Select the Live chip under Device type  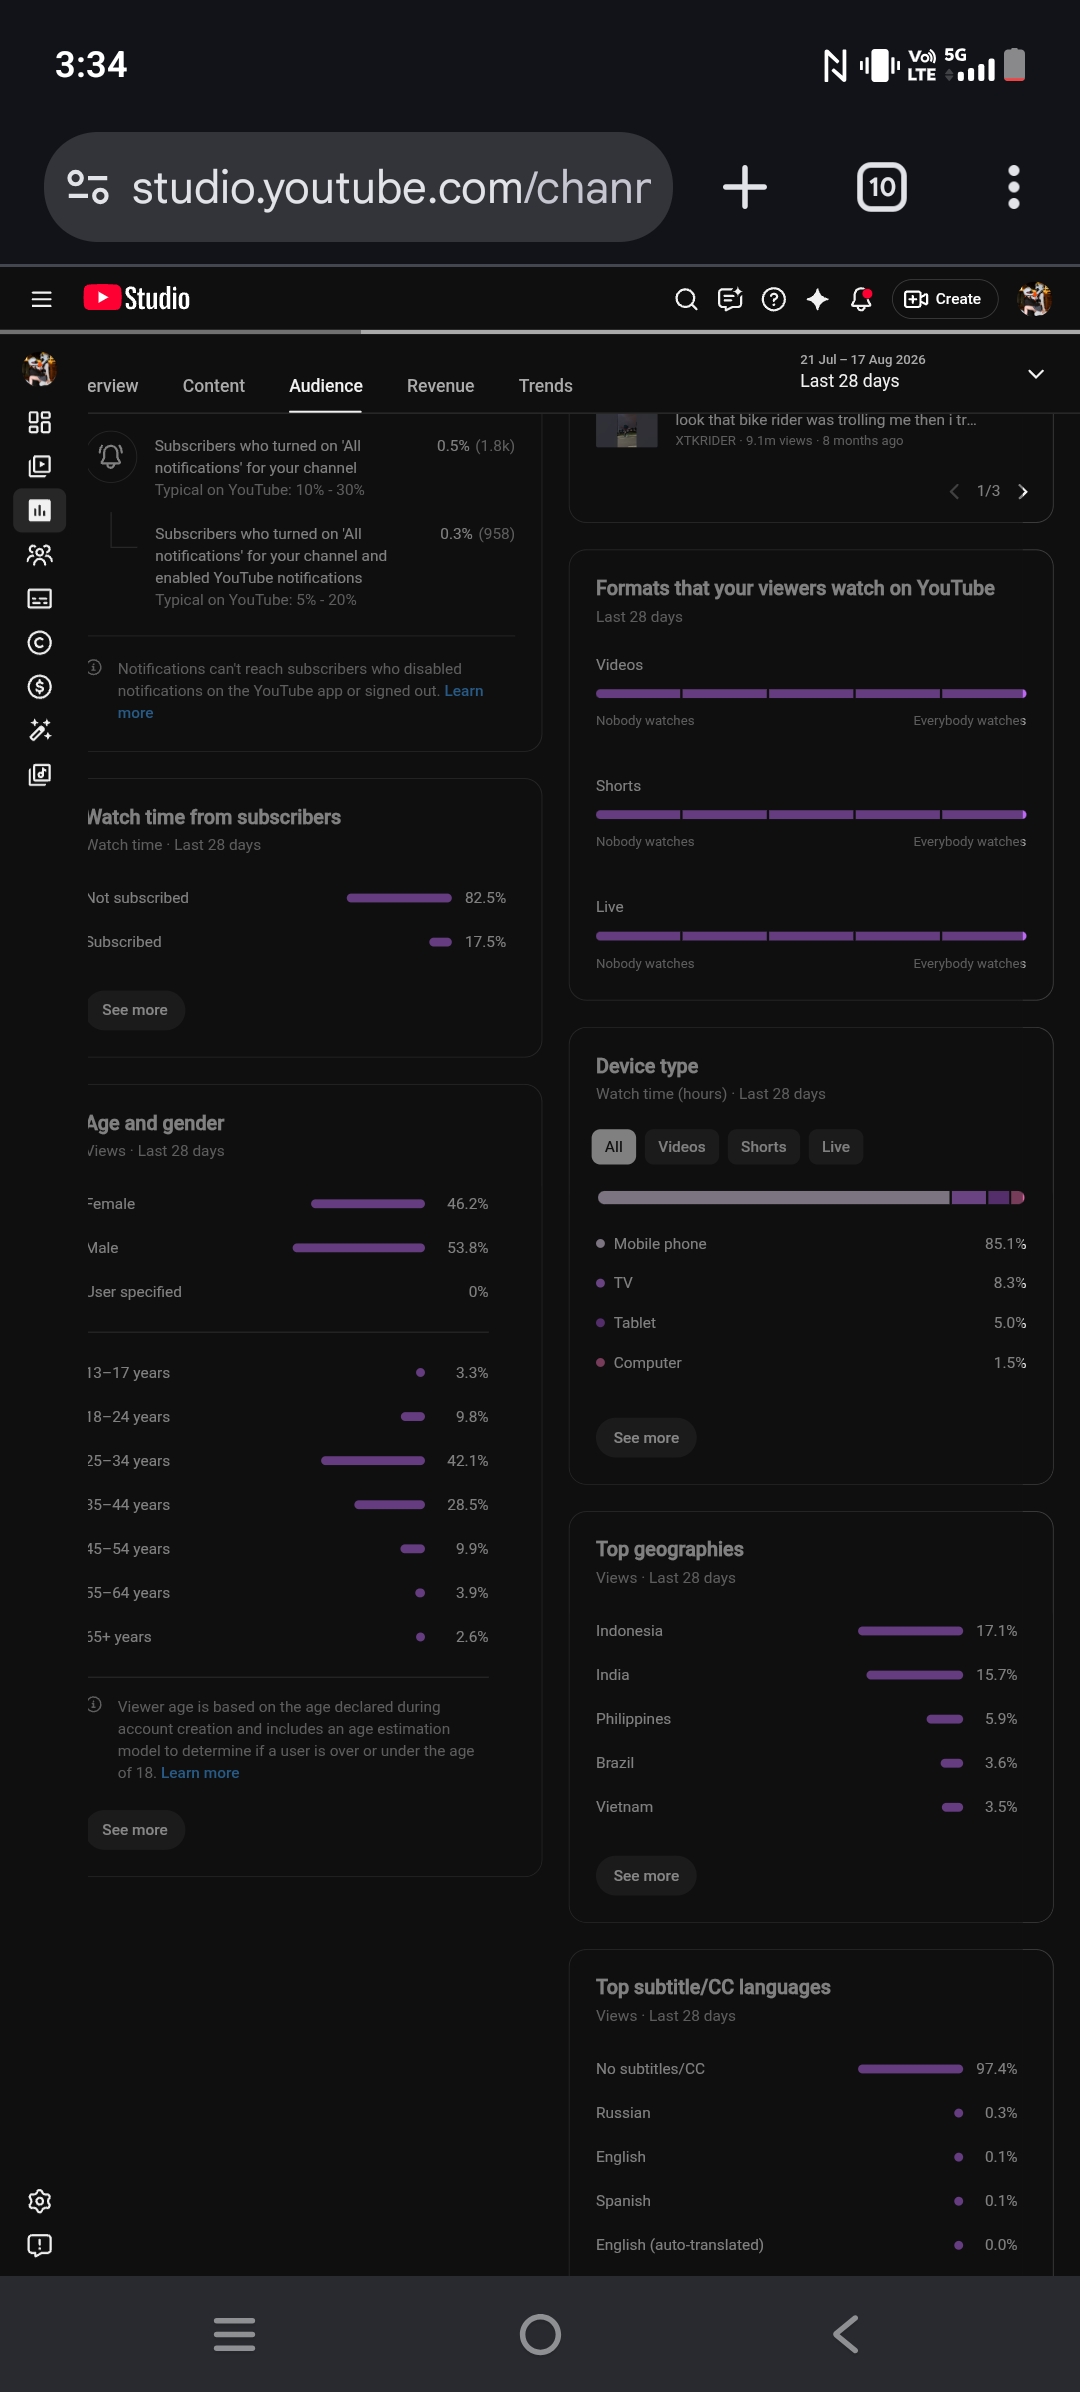coord(836,1147)
